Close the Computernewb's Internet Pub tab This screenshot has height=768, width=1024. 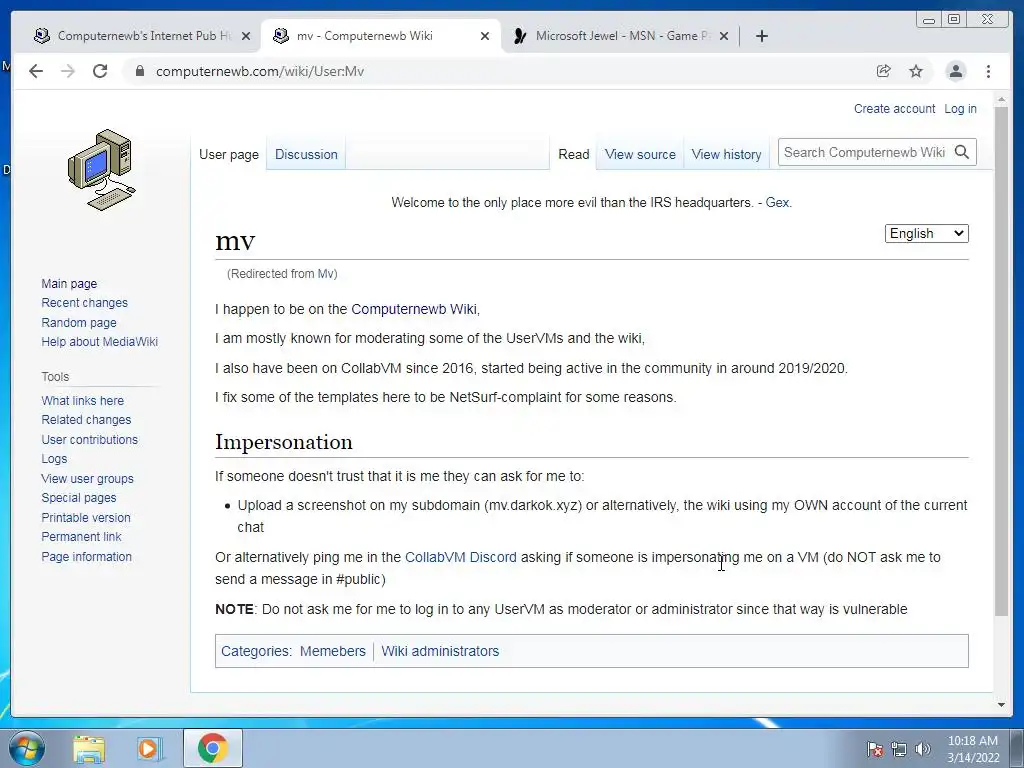246,36
